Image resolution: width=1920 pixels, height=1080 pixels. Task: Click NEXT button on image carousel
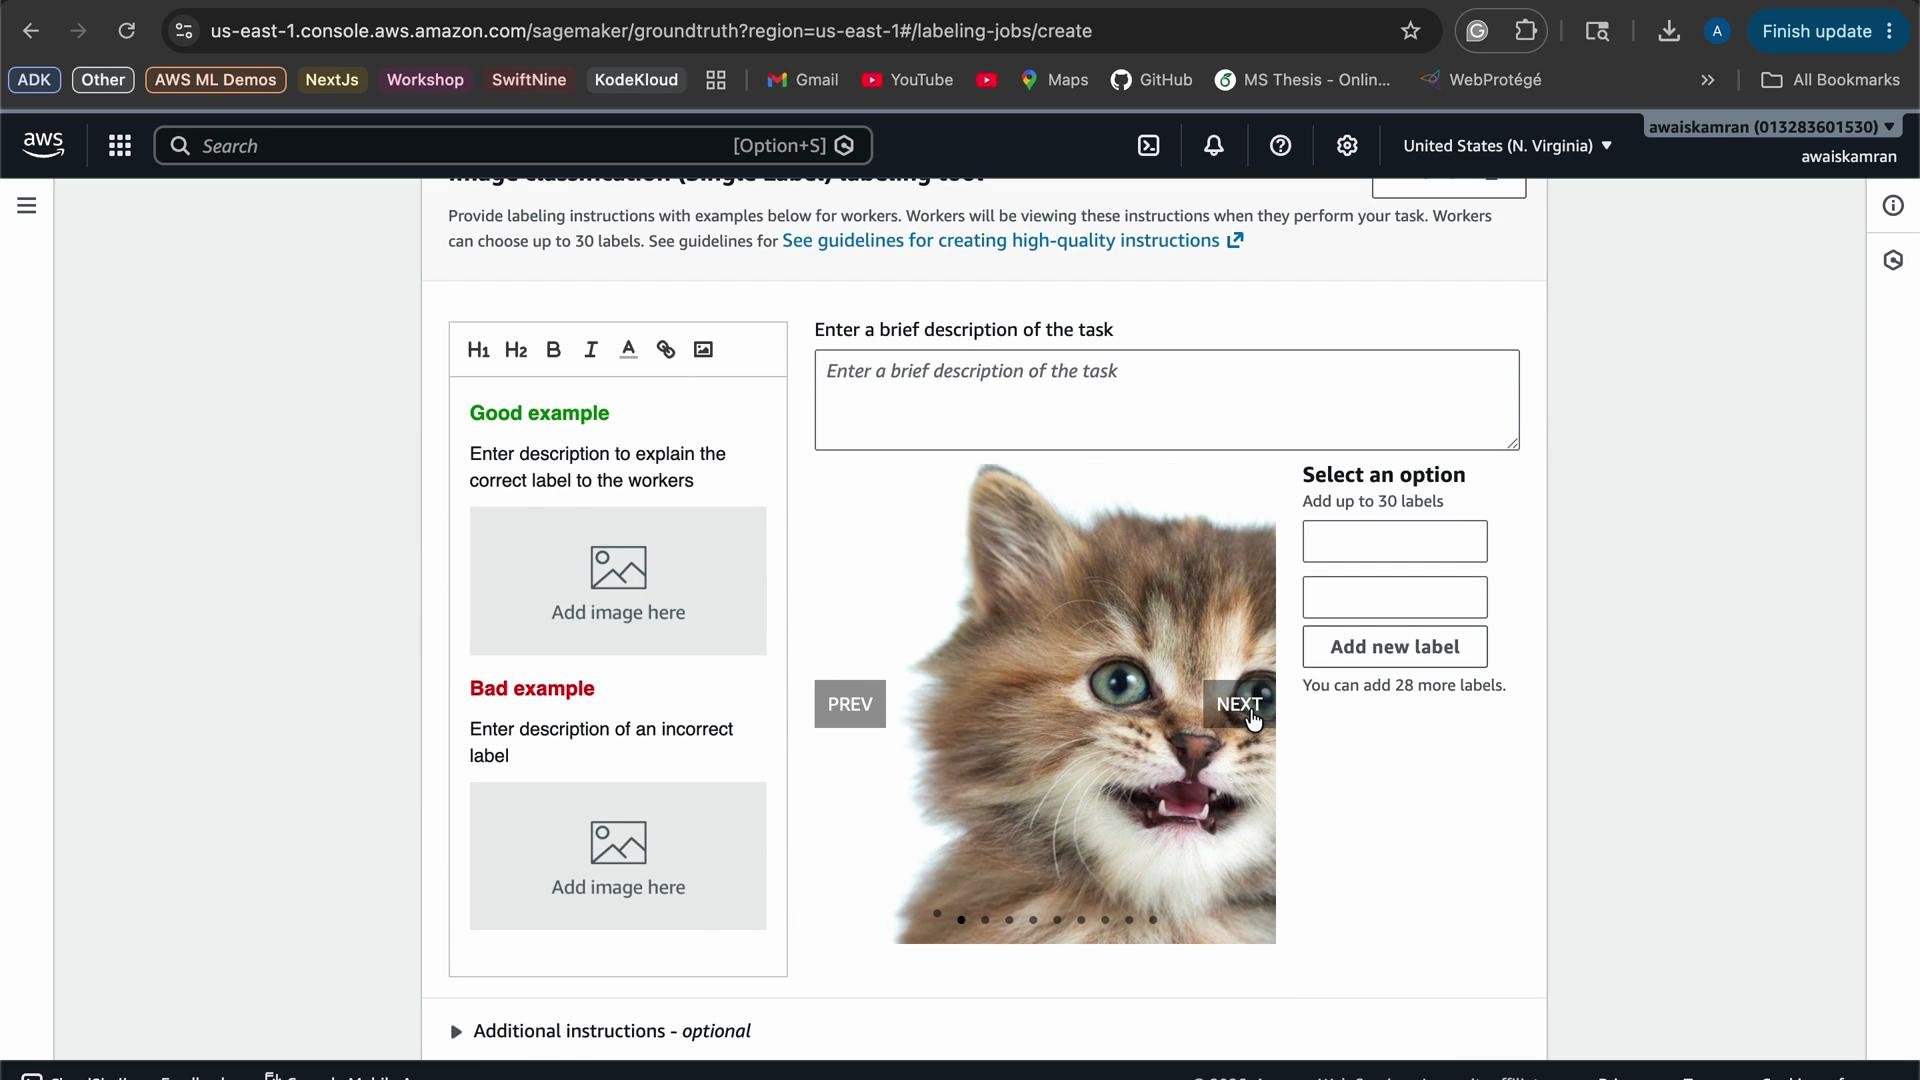pos(1239,705)
